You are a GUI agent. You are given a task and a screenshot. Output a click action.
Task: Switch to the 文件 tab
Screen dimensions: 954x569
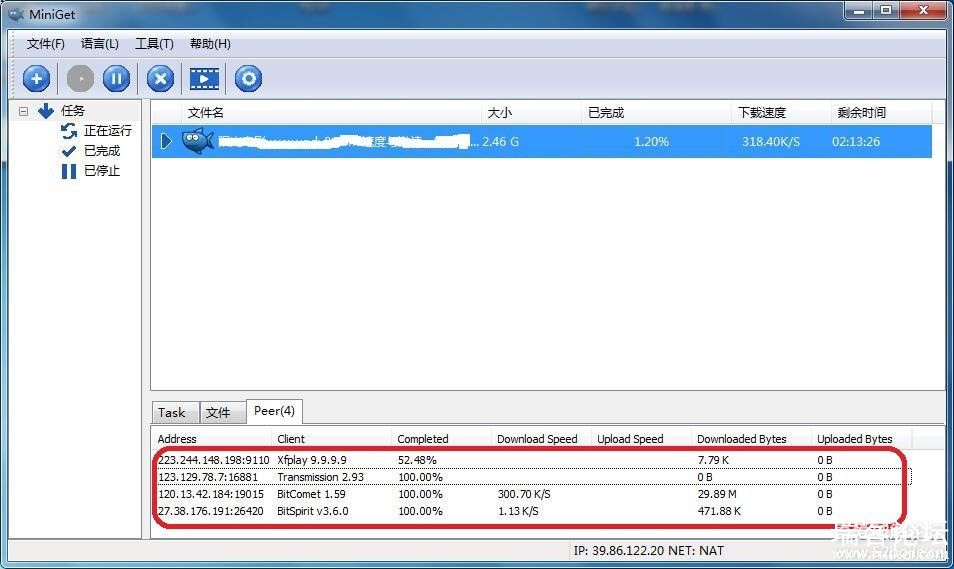[x=223, y=413]
